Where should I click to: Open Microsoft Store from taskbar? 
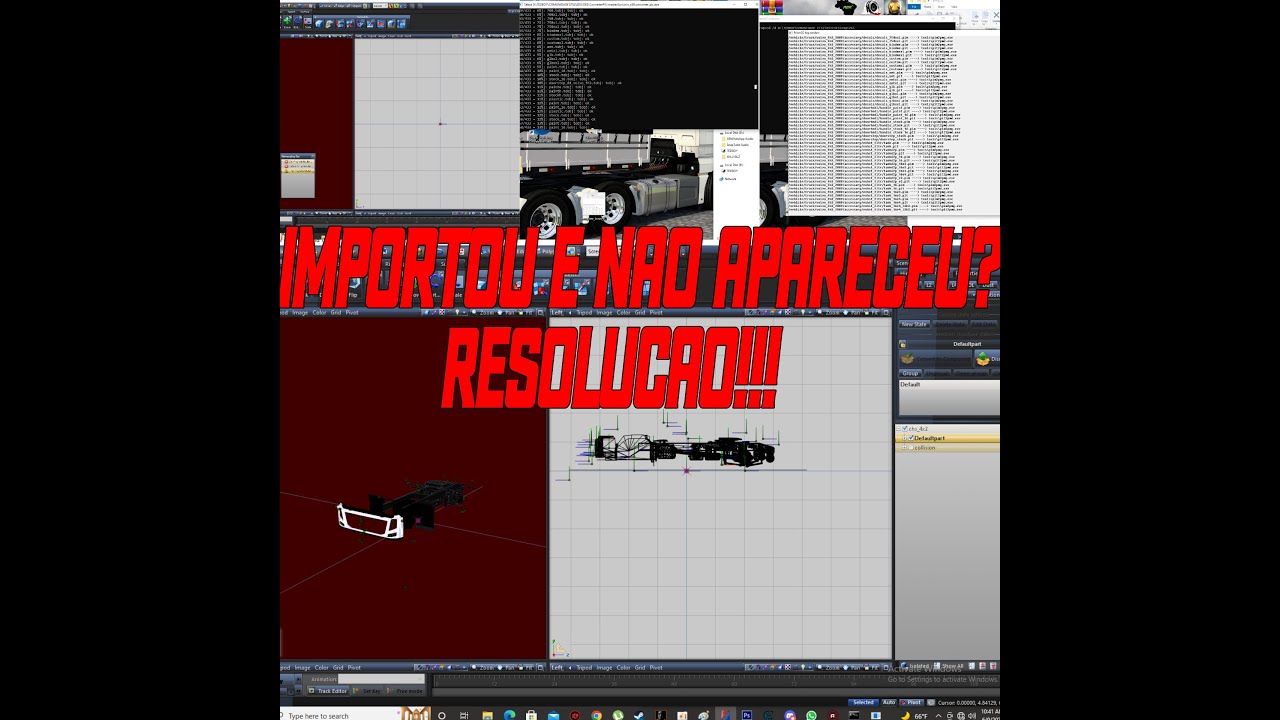tap(531, 715)
